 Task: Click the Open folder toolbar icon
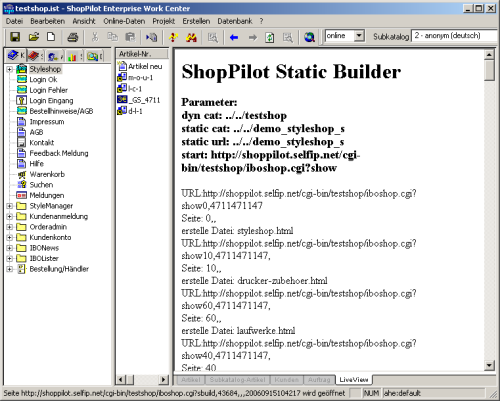pos(33,37)
